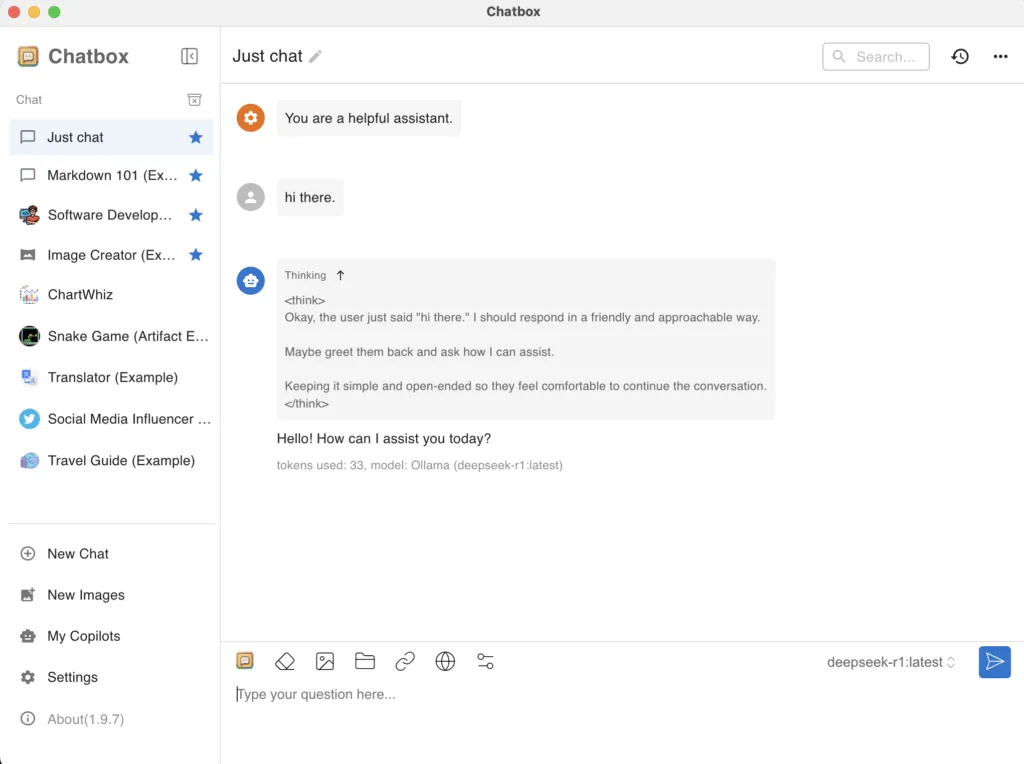
Task: Open the deepseek-r1:latest model selector
Action: [x=891, y=662]
